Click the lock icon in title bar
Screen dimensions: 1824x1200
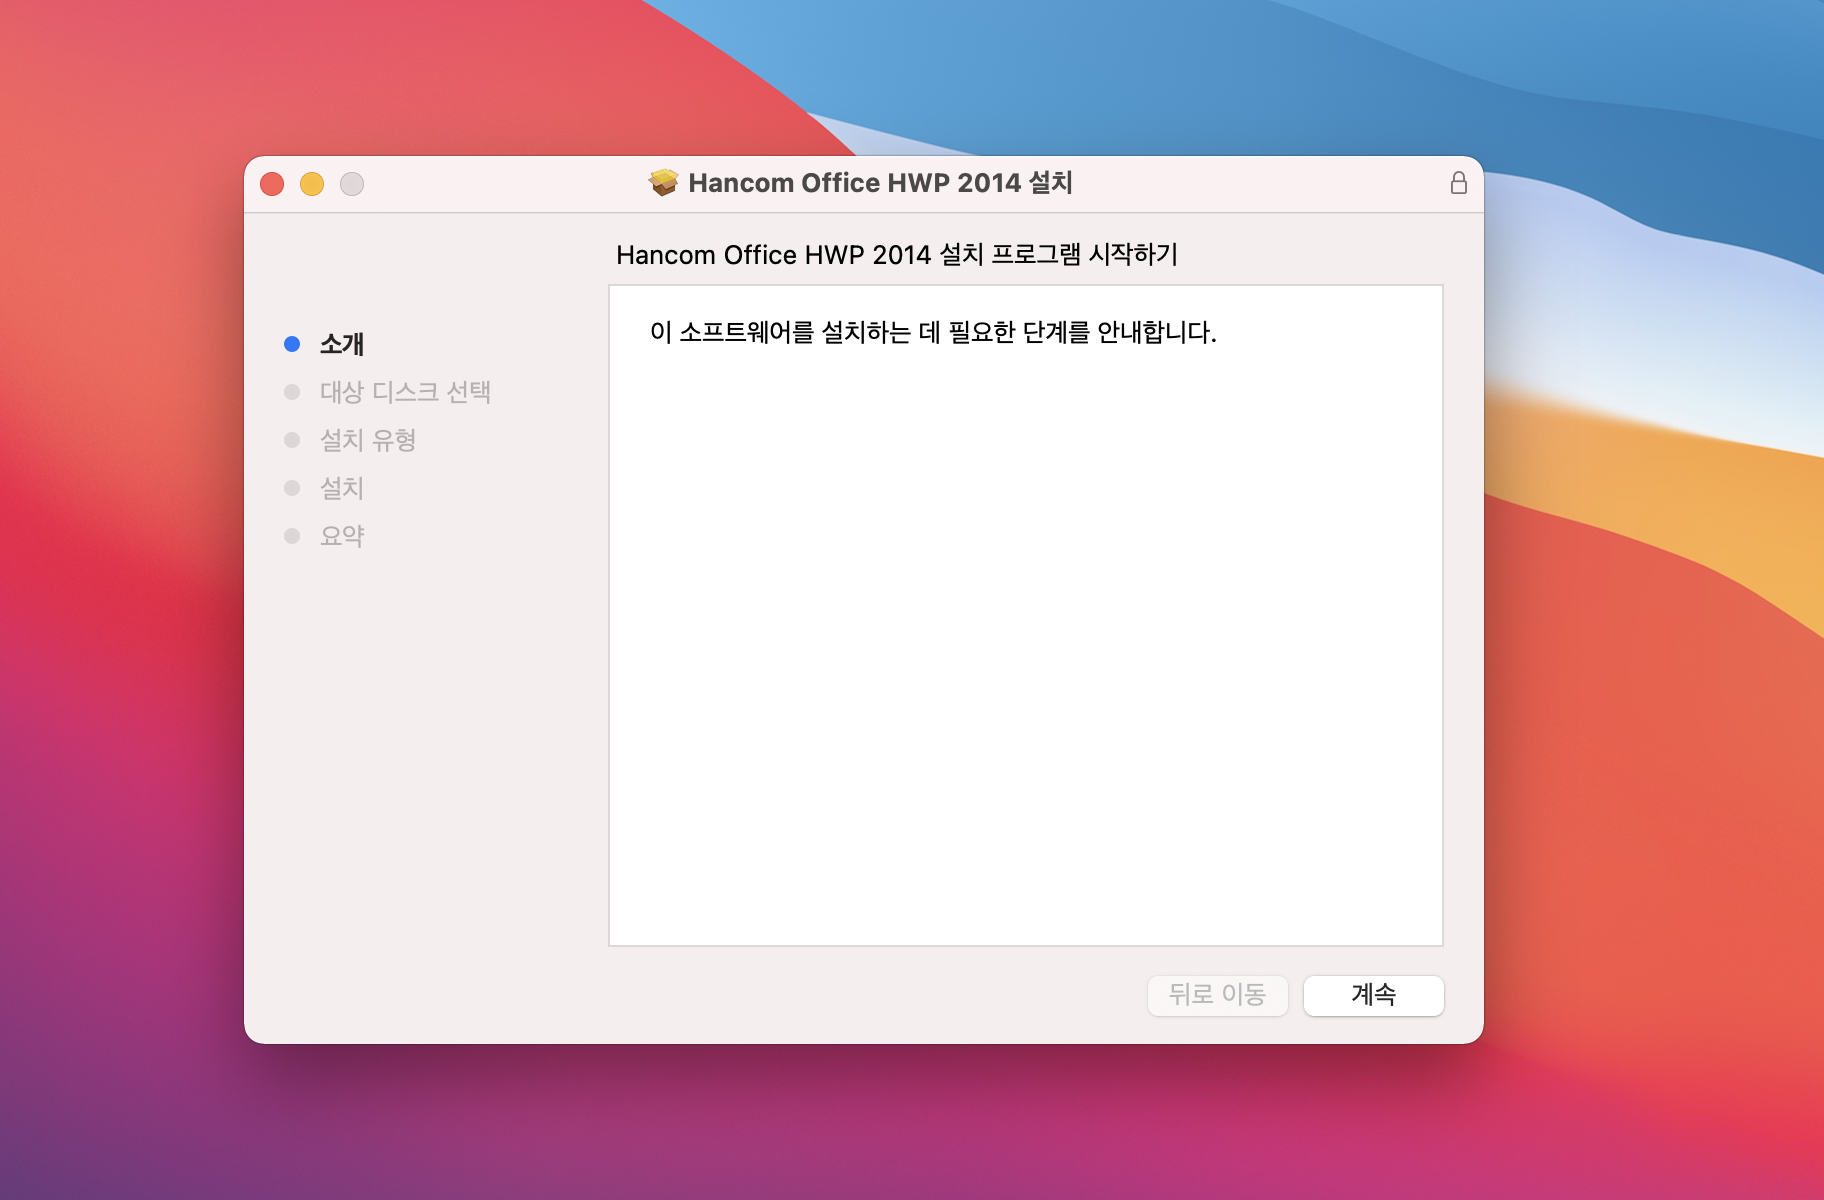click(1458, 182)
